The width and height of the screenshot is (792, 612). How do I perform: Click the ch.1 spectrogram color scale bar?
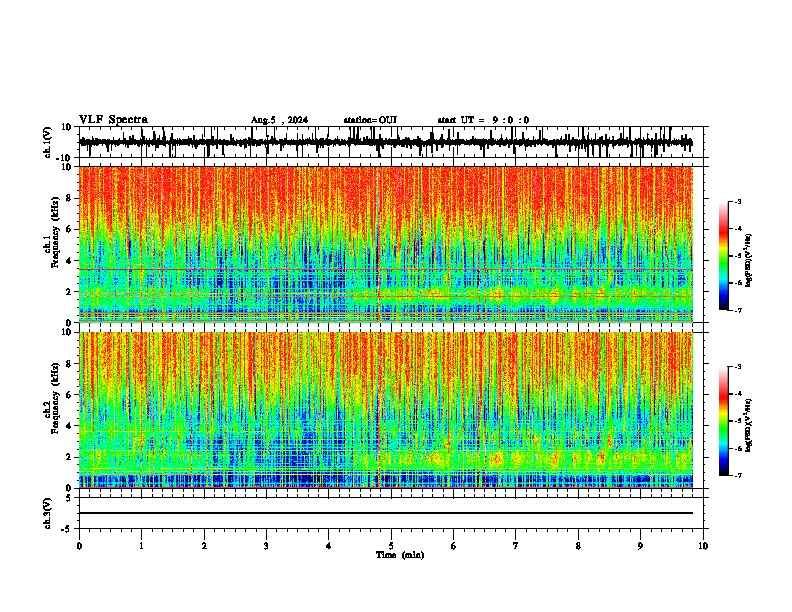click(723, 256)
